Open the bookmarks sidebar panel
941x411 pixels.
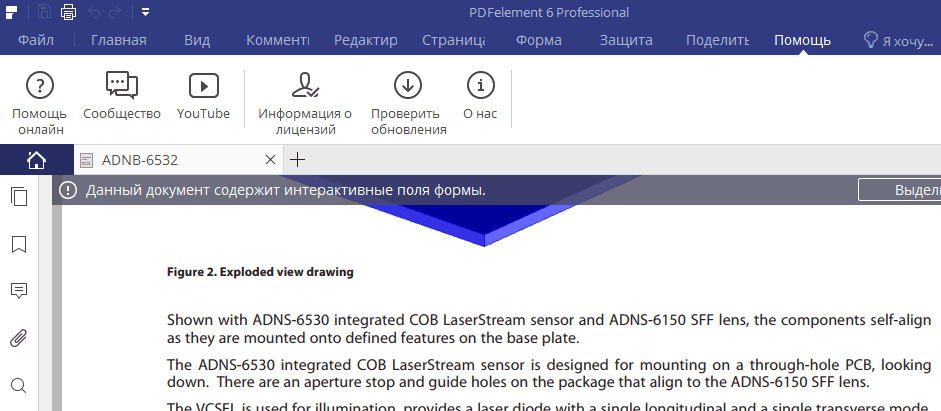[18, 244]
